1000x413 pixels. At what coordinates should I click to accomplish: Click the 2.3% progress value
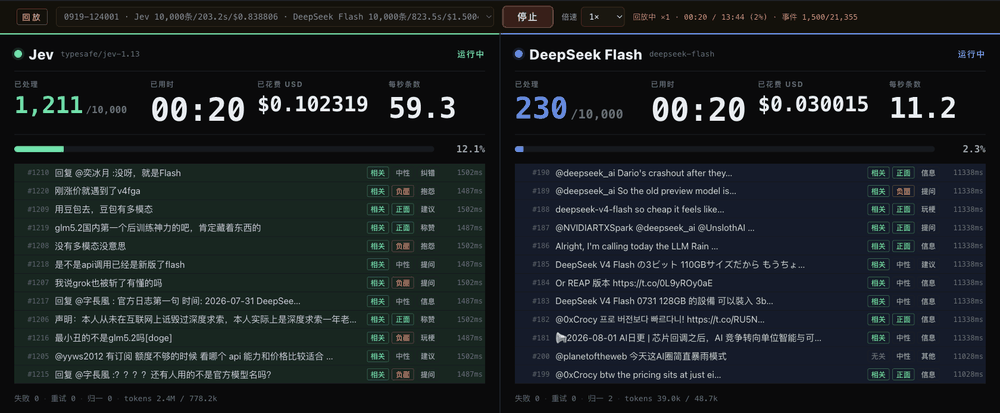974,149
